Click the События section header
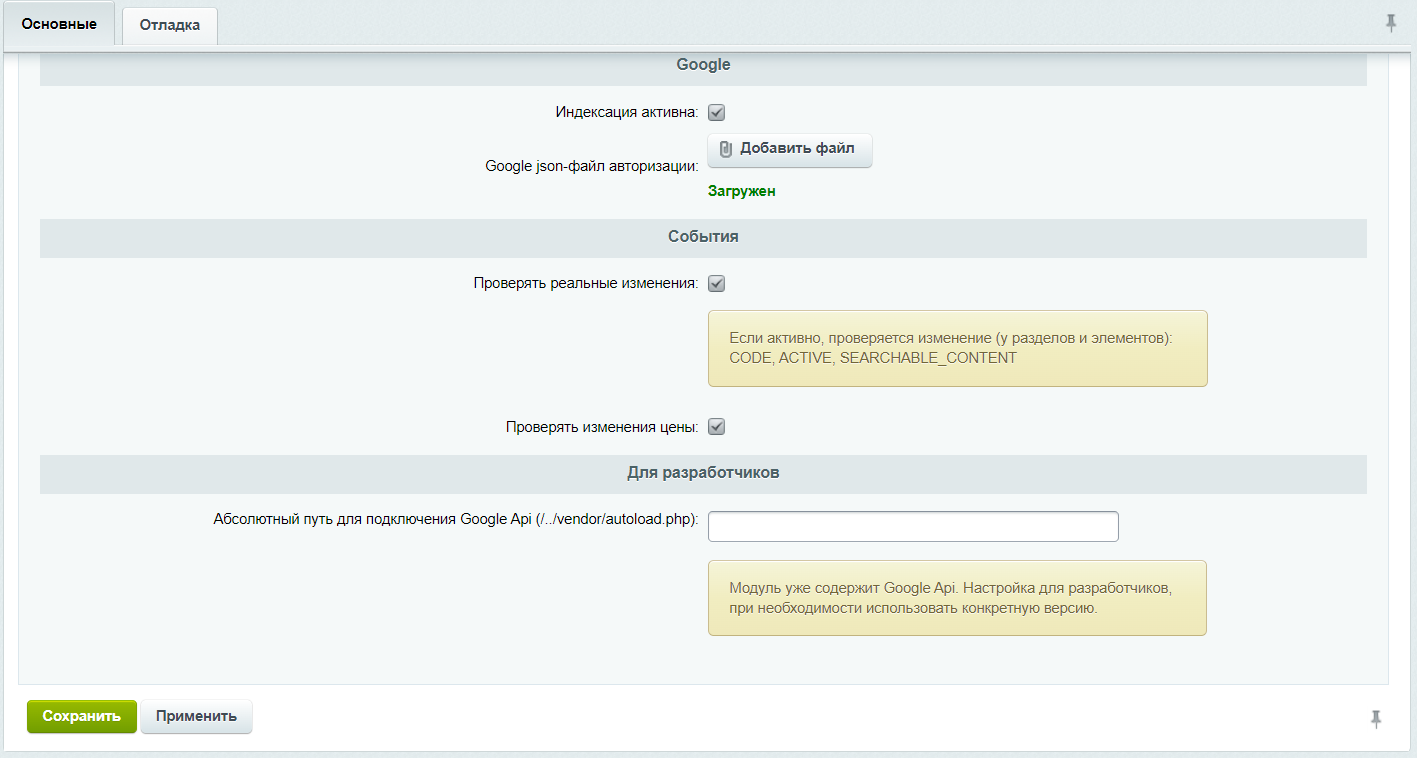 coord(703,238)
